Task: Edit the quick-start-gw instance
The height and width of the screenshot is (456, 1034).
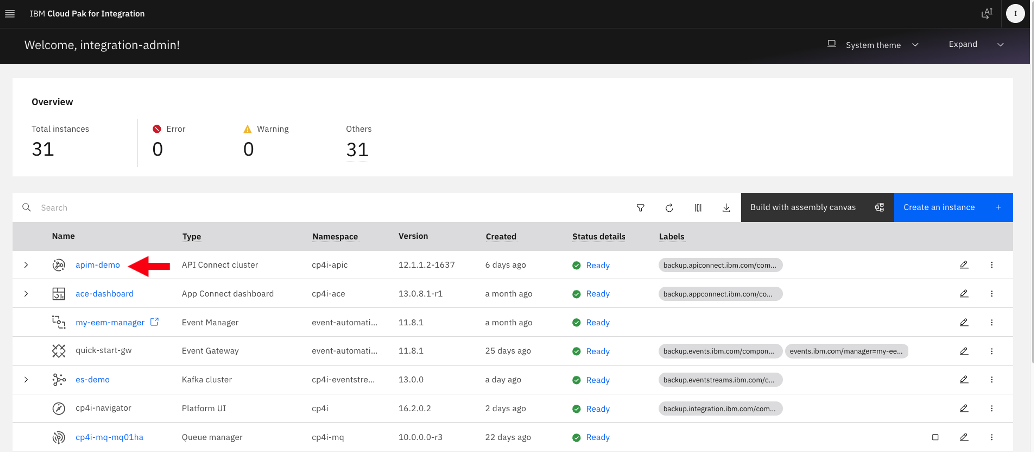Action: click(963, 351)
